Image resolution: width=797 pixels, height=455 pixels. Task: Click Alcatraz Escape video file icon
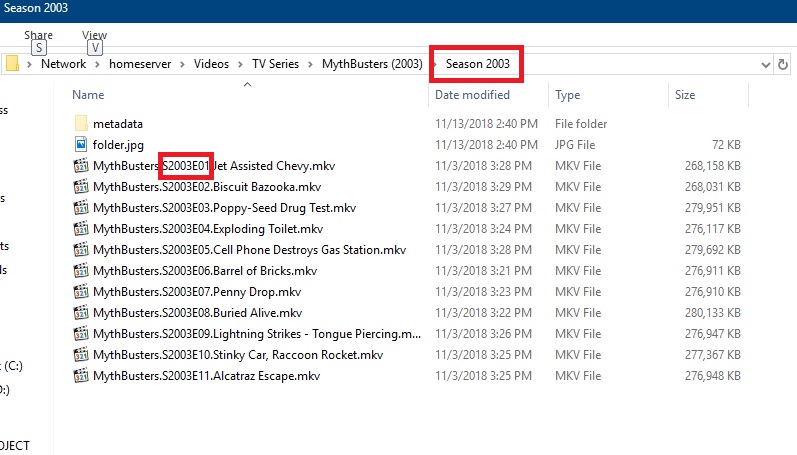click(x=81, y=376)
